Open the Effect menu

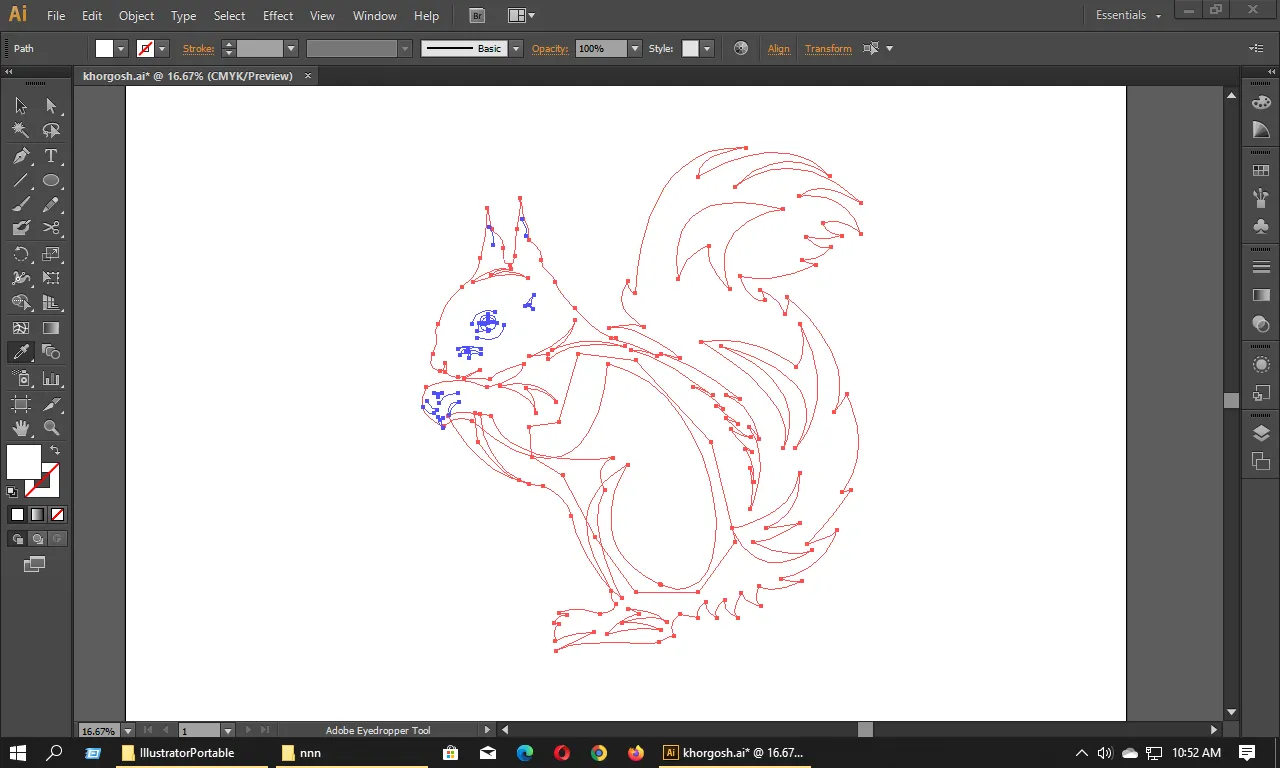coord(278,16)
